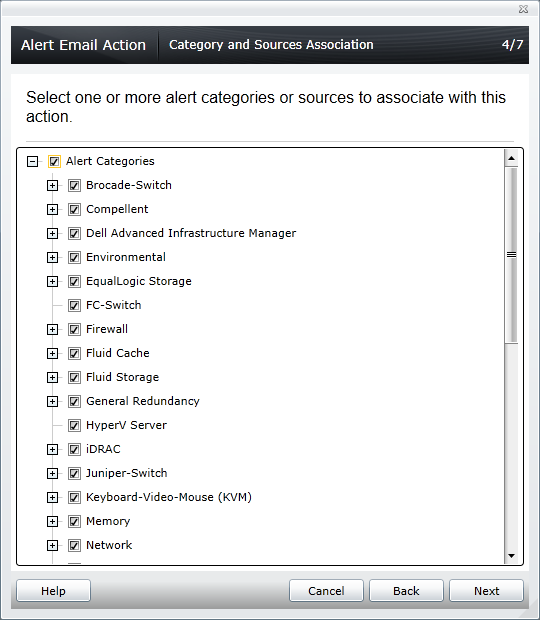
Task: Go Back to previous wizard step
Action: (x=406, y=591)
